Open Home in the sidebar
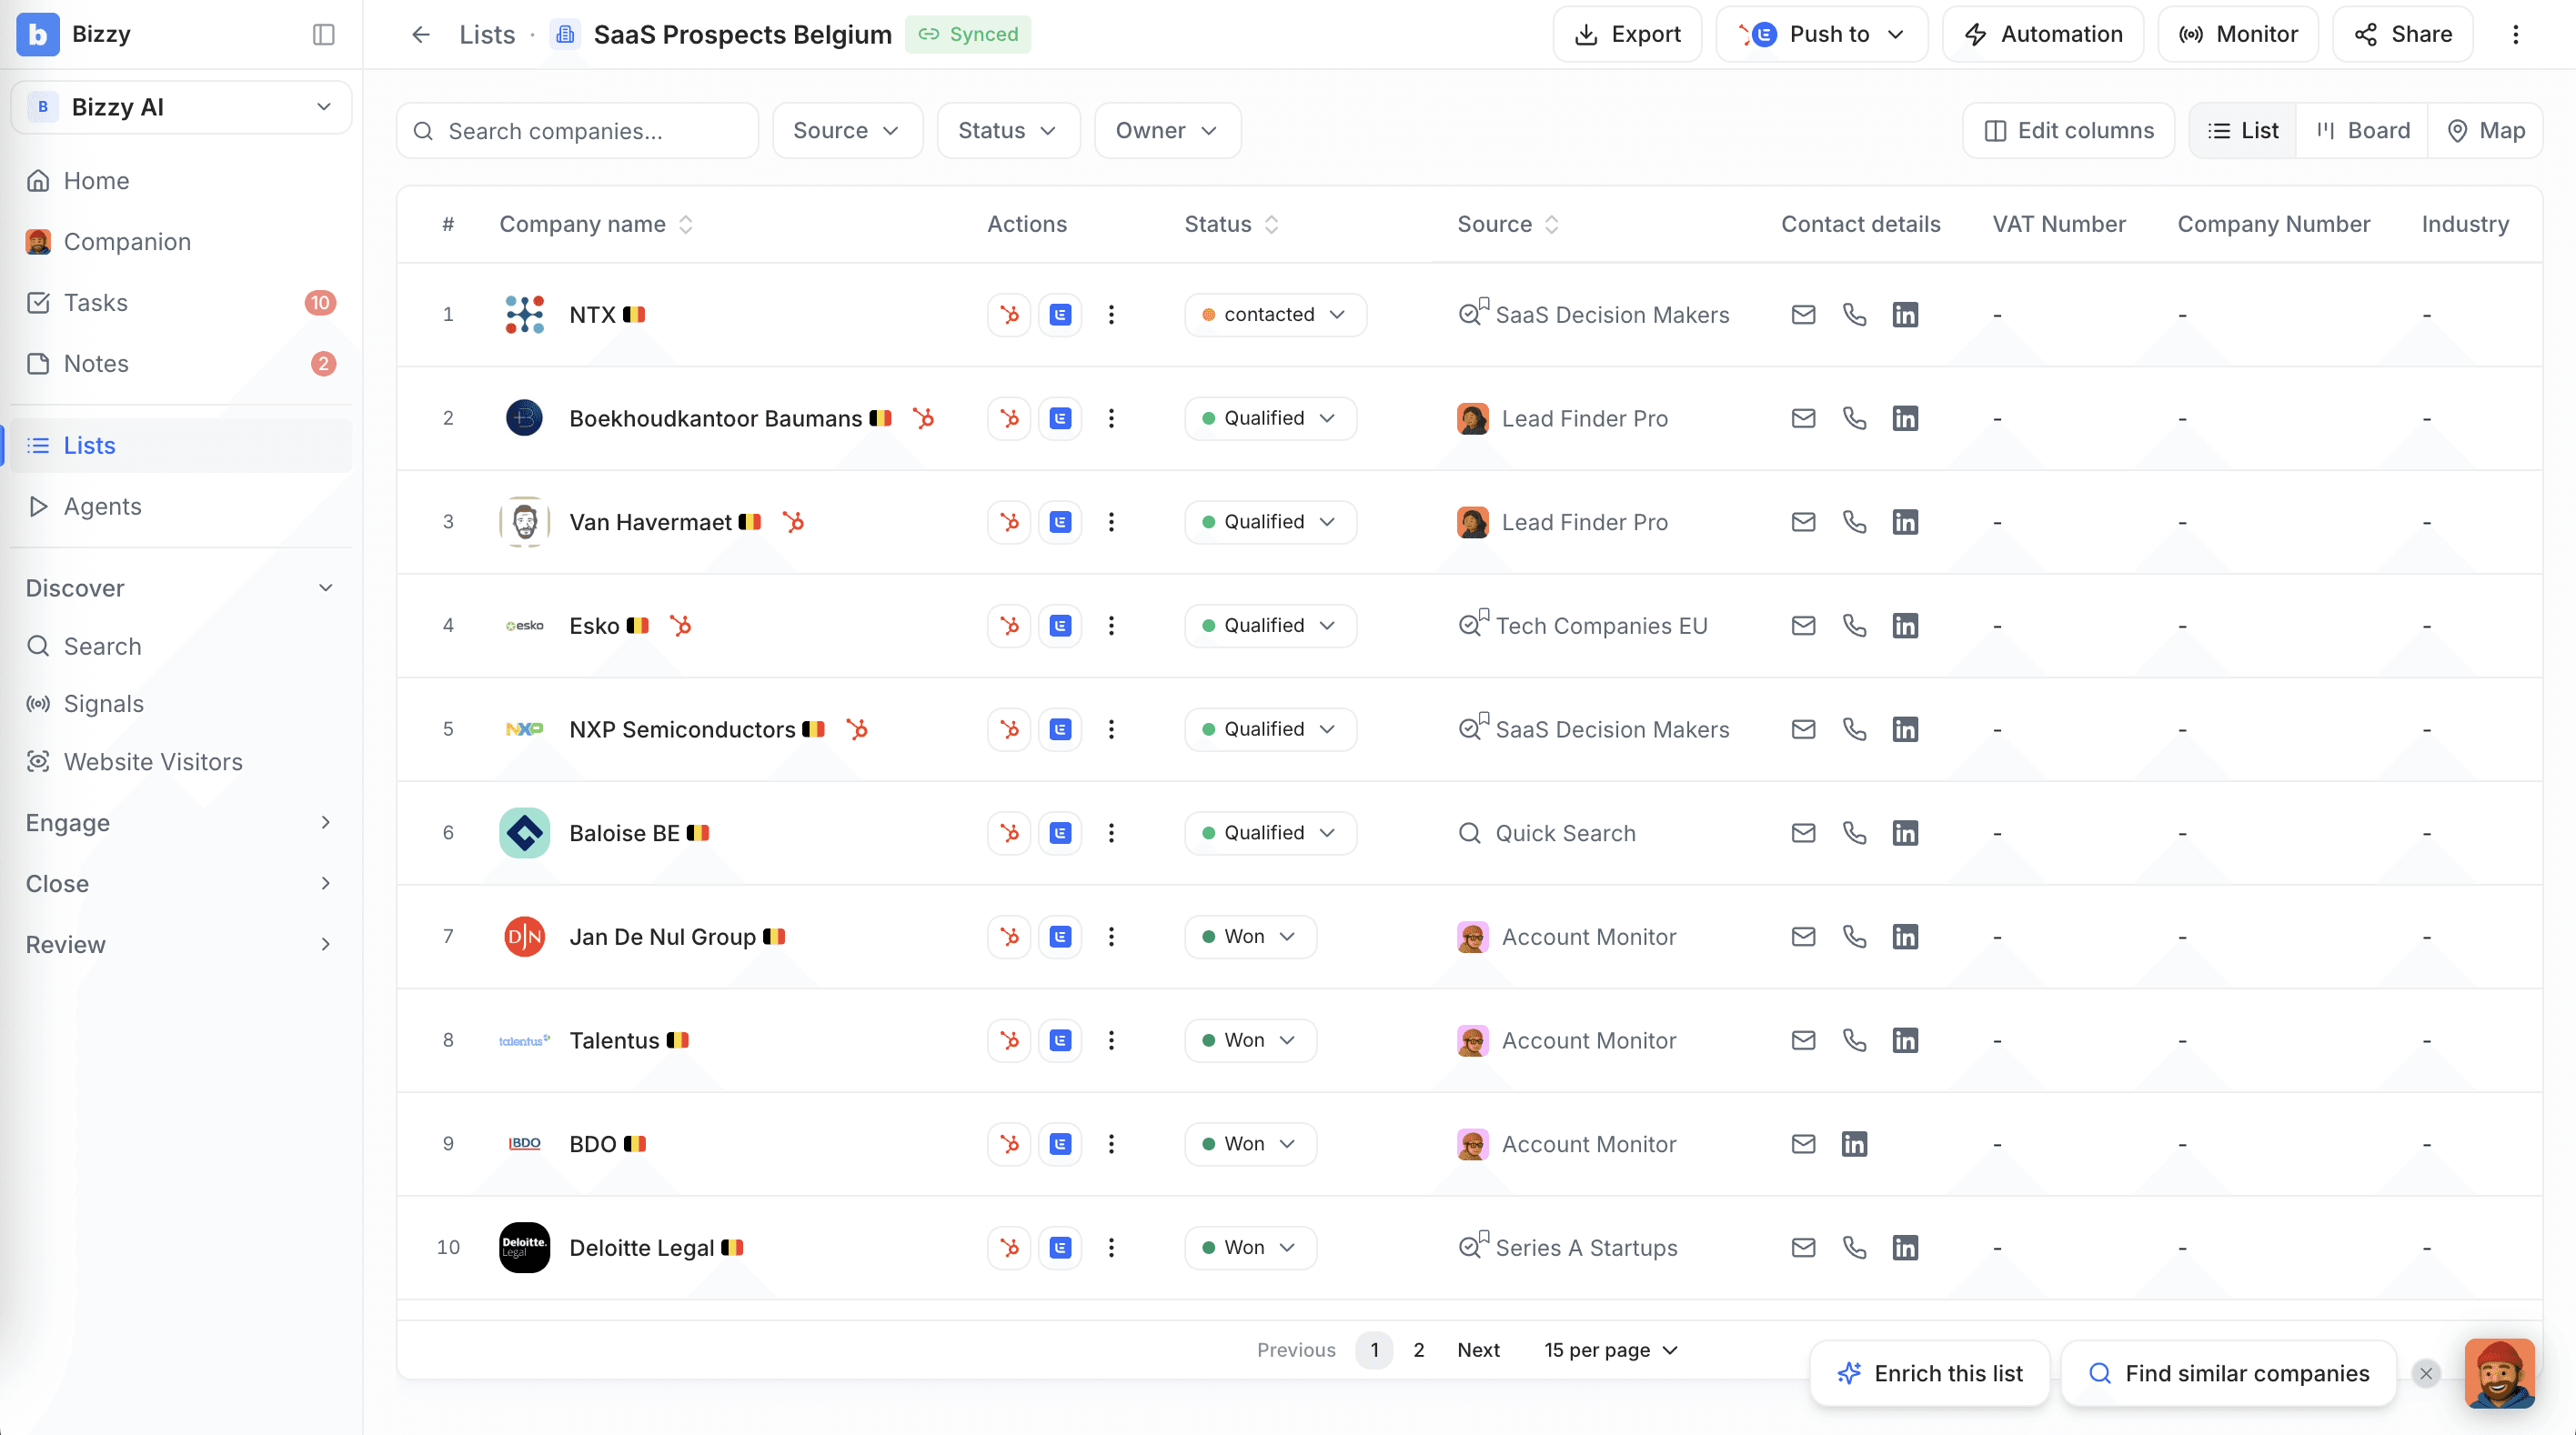This screenshot has width=2576, height=1435. click(181, 181)
